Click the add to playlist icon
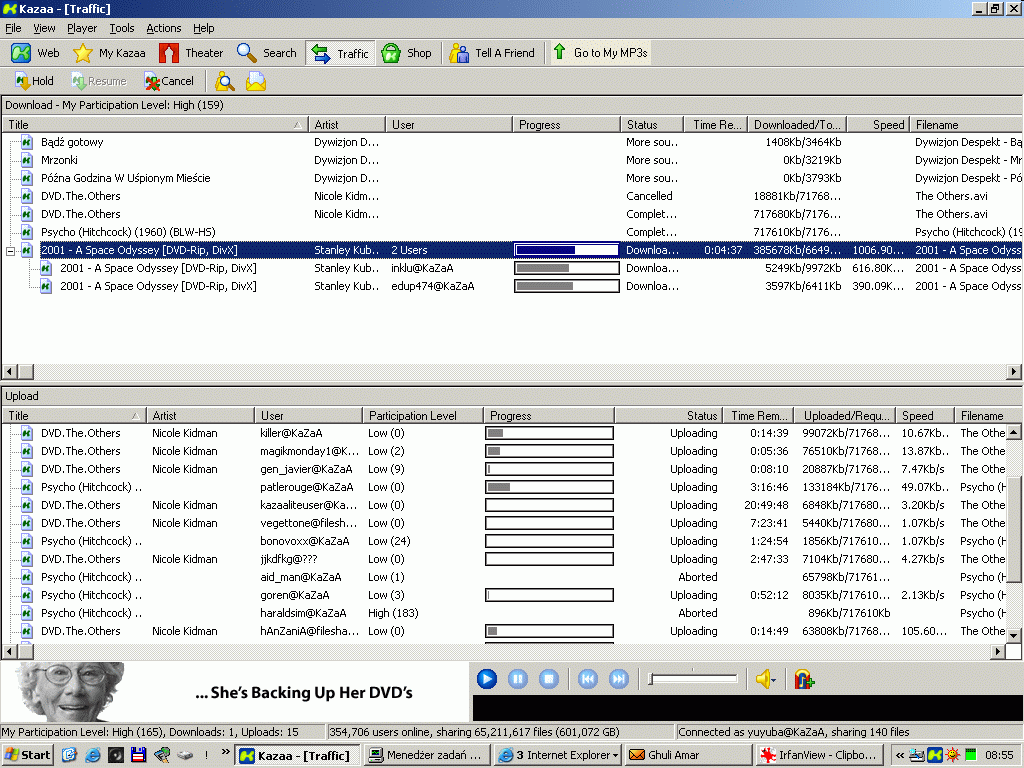Screen dimensions: 1024x768 pos(804,679)
